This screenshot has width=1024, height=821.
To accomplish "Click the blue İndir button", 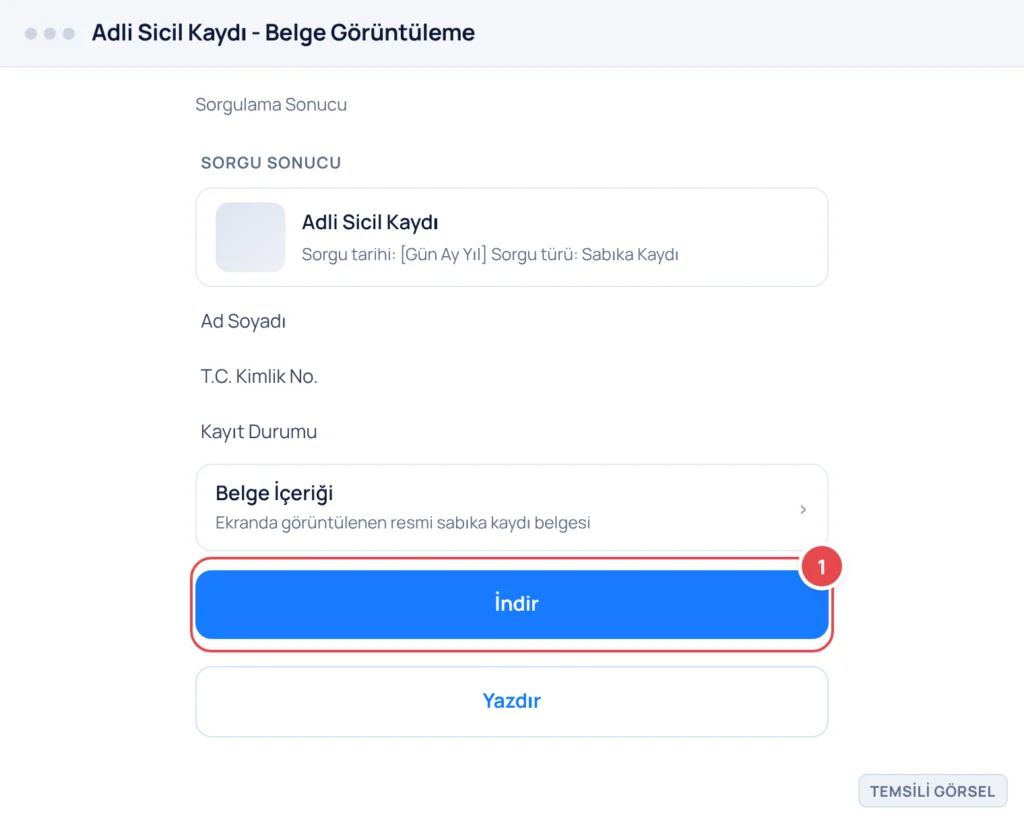I will 512,604.
